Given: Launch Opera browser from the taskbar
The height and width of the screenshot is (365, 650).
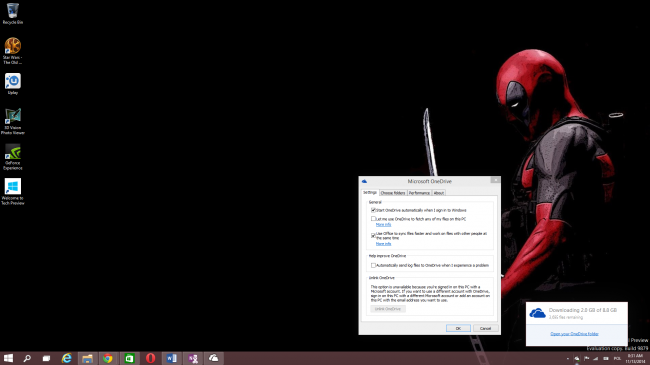Looking at the screenshot, I should click(150, 358).
